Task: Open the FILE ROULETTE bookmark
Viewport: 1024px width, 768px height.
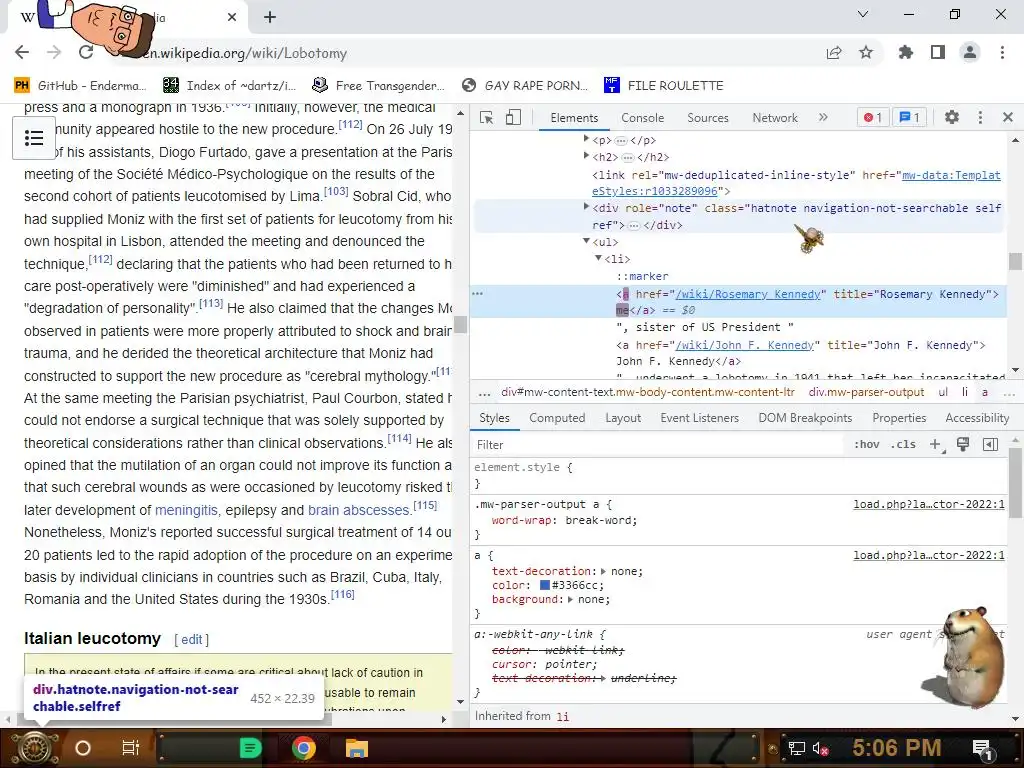Action: [x=664, y=86]
